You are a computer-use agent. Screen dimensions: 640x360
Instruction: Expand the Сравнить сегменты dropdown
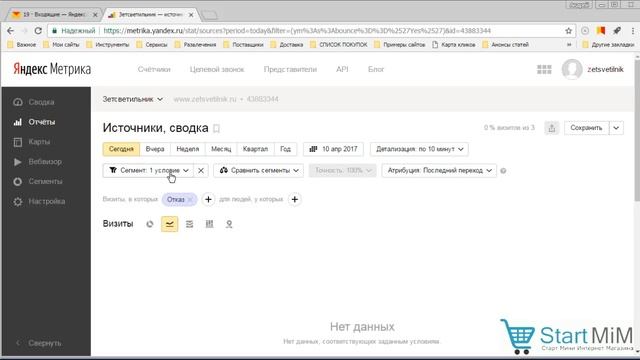tap(259, 170)
